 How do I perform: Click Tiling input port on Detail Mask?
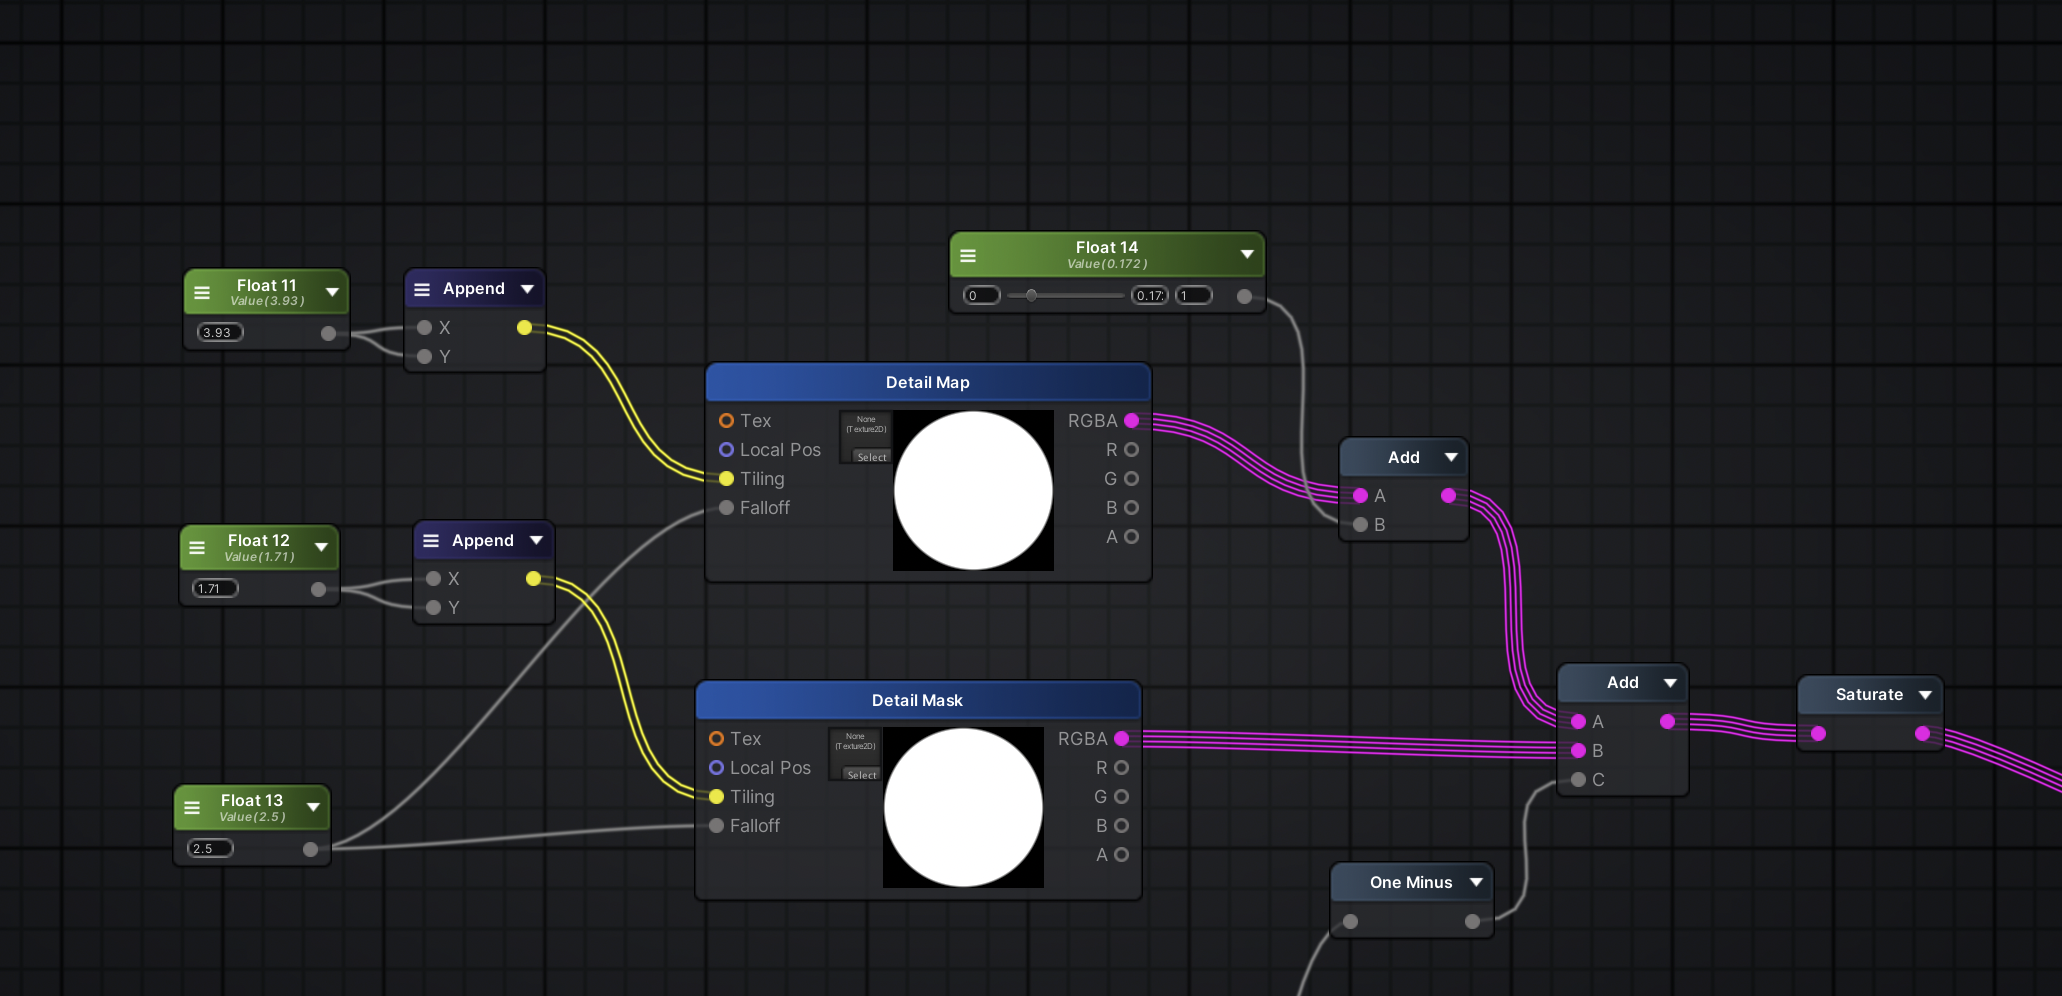[716, 797]
